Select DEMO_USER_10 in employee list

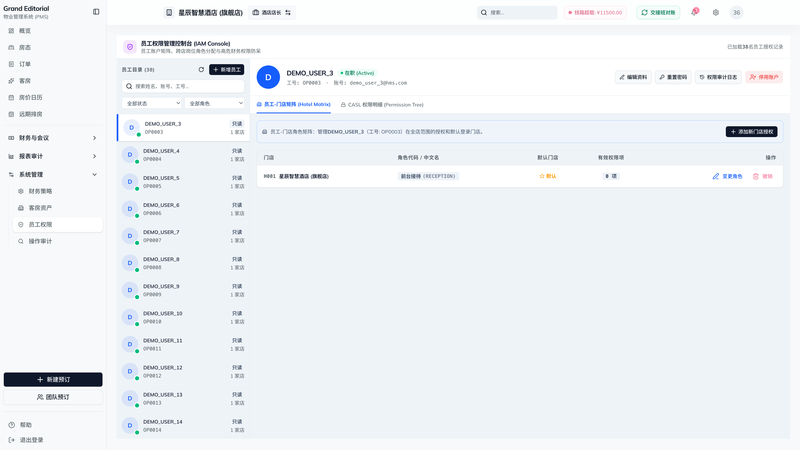pyautogui.click(x=183, y=317)
